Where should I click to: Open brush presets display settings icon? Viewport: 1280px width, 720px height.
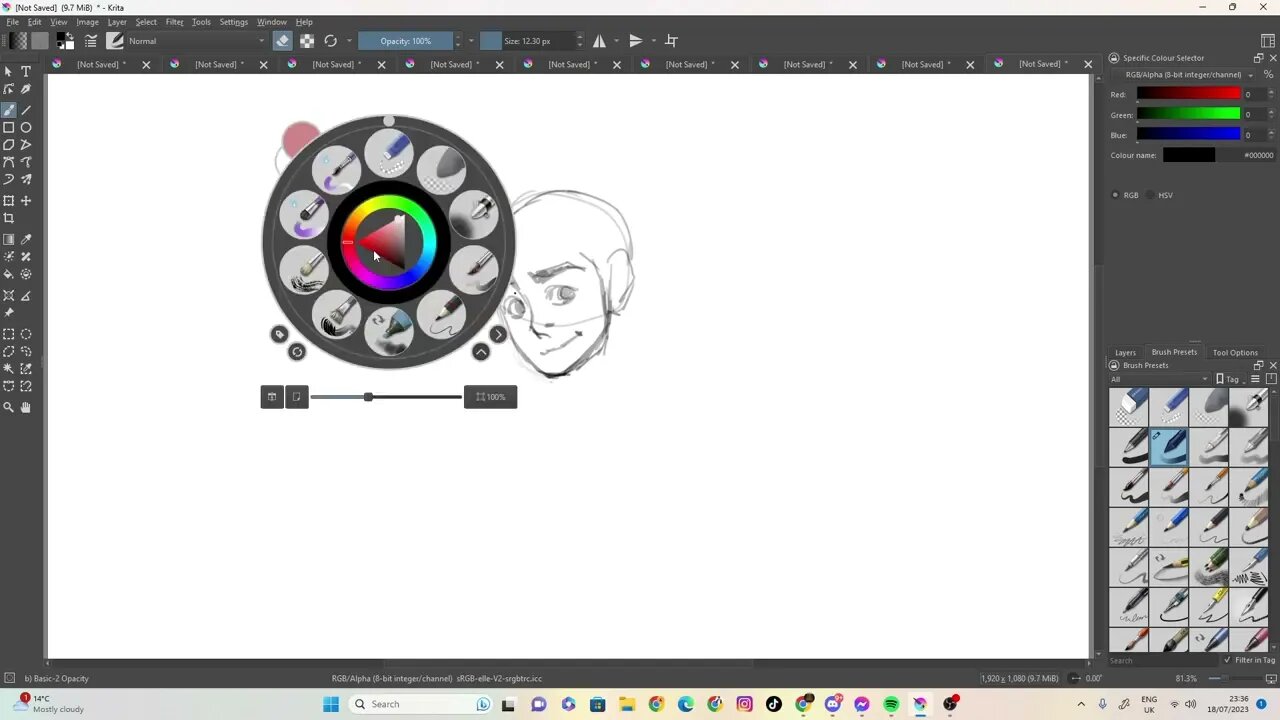click(x=1255, y=379)
